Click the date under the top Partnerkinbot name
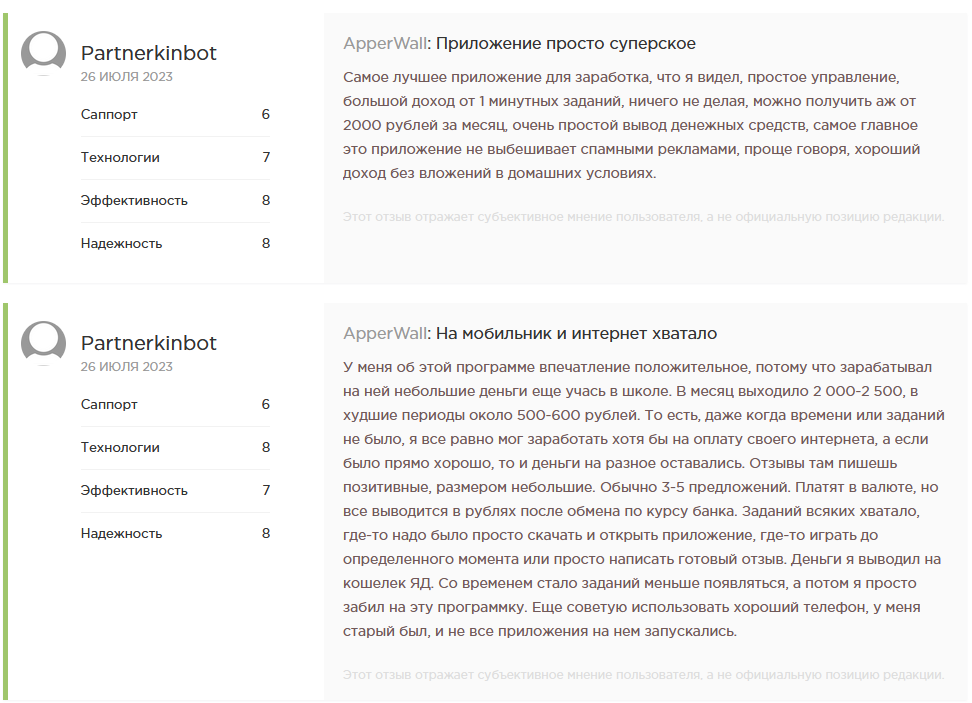 (x=127, y=77)
